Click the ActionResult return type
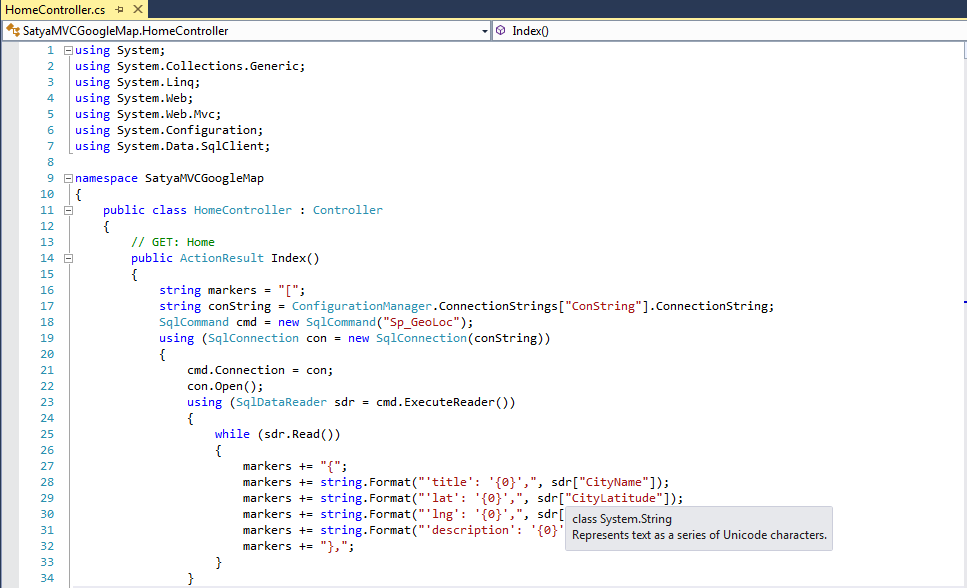967x588 pixels. point(222,258)
